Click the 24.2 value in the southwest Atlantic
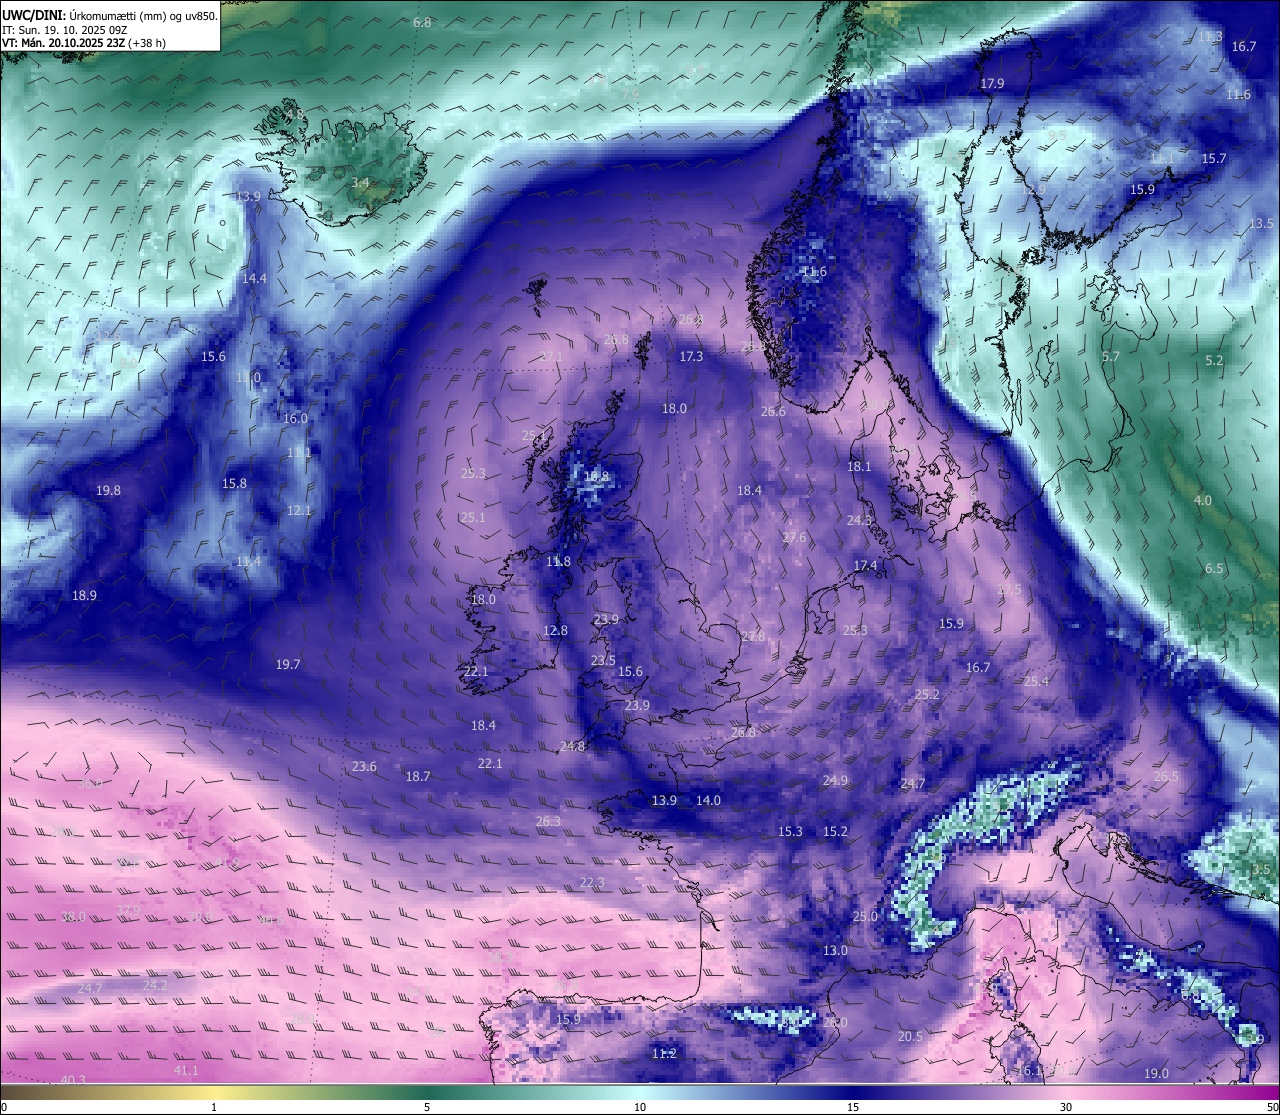 pos(155,986)
